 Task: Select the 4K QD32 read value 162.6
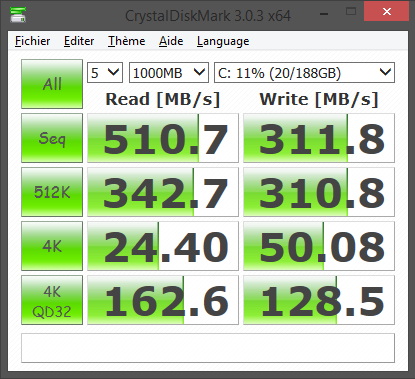coord(163,300)
